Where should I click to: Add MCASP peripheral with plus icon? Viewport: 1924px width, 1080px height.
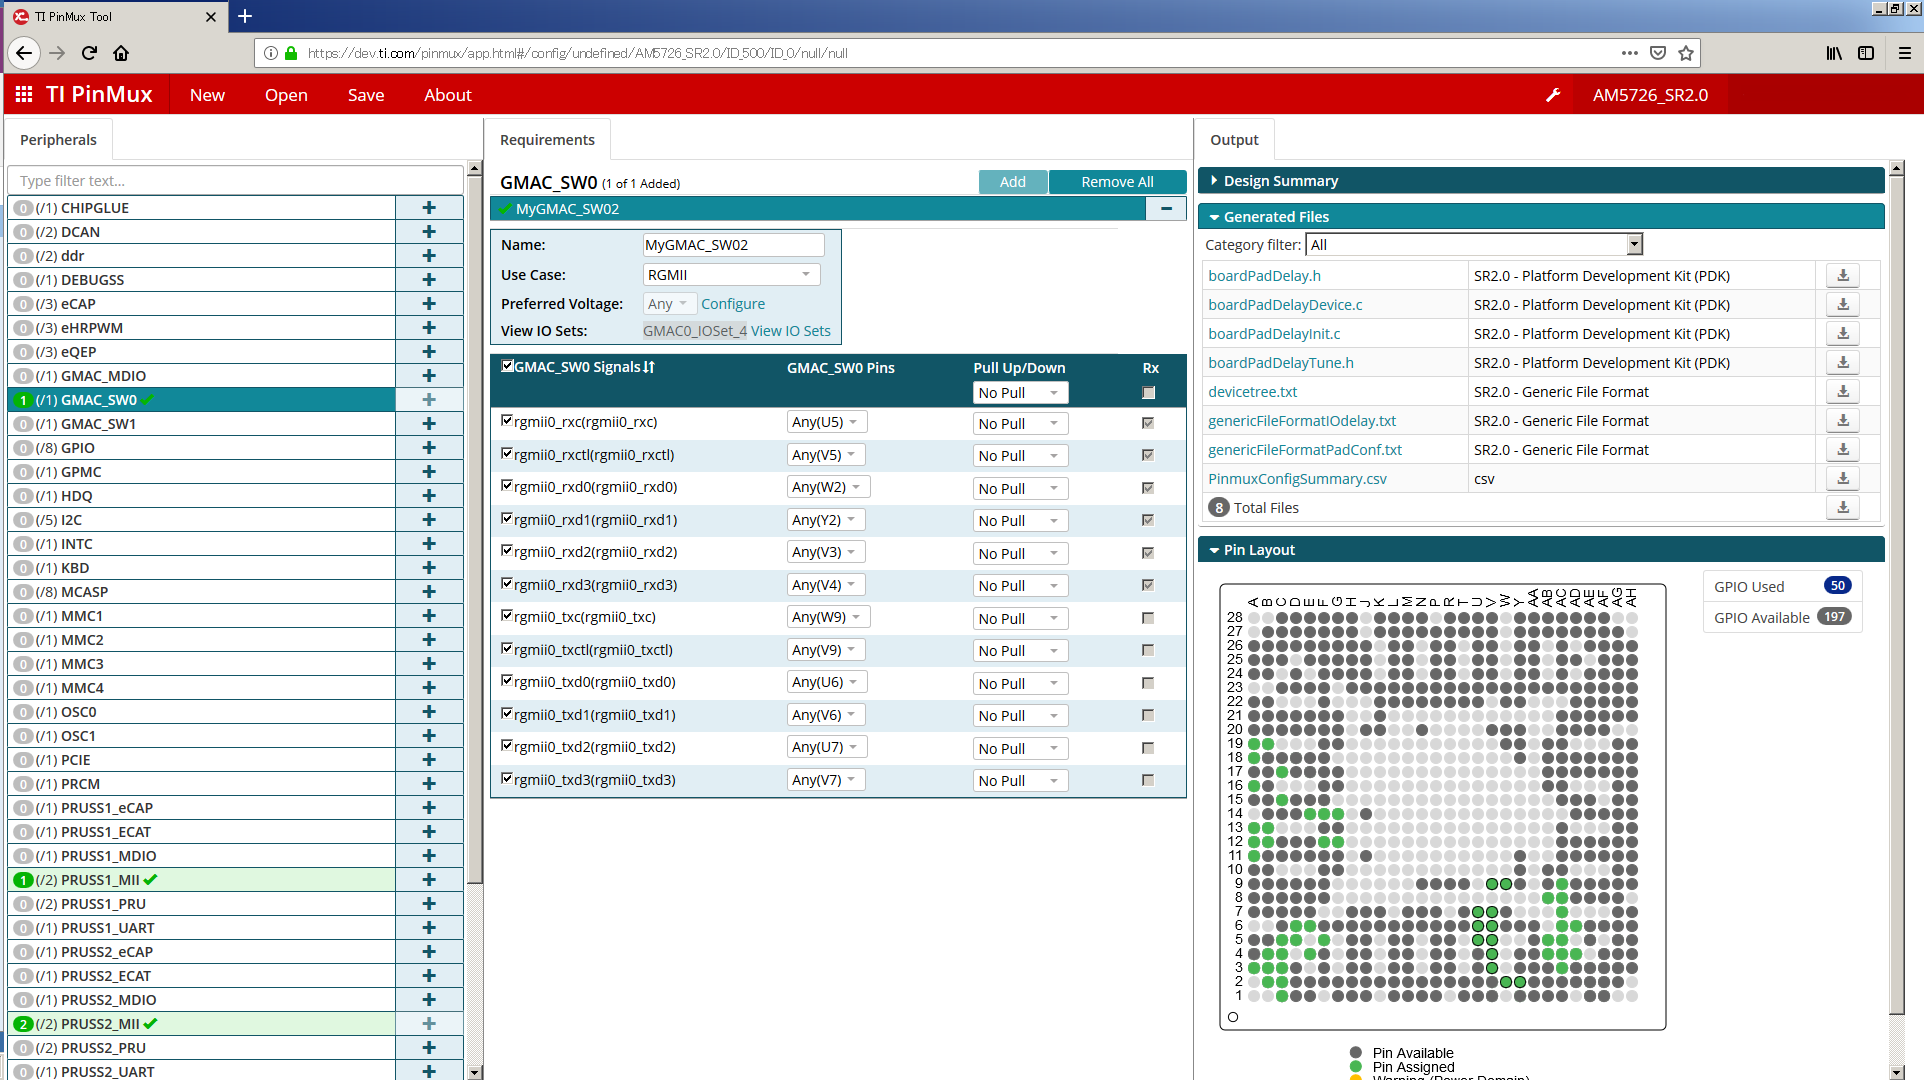pyautogui.click(x=429, y=592)
